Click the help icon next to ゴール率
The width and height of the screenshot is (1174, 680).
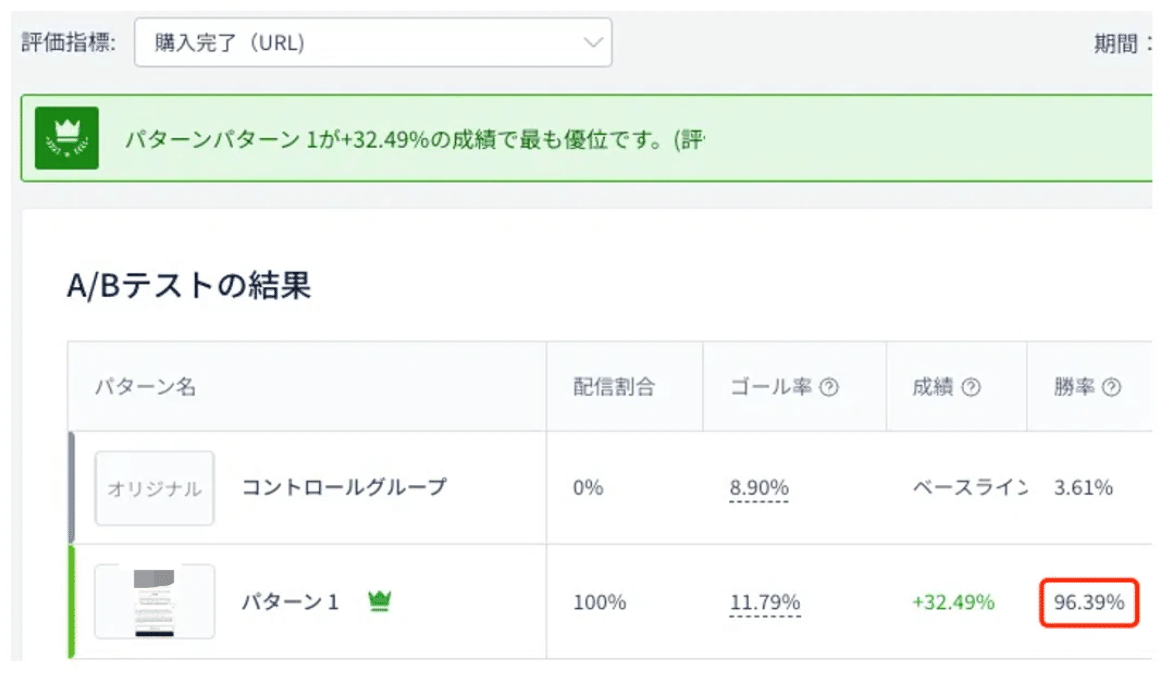tap(828, 388)
